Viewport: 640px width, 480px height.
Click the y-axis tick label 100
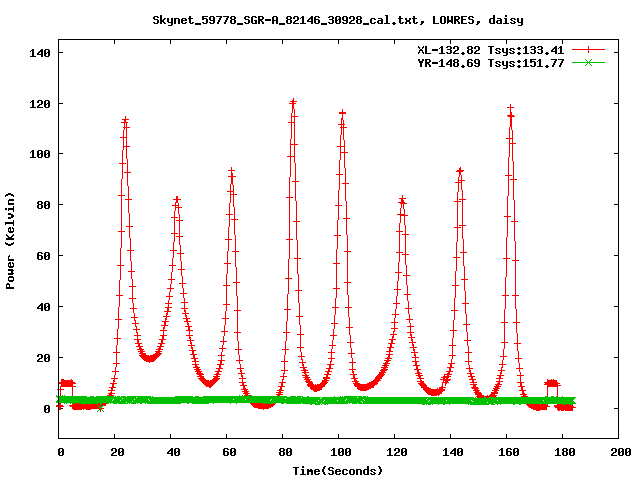pos(40,154)
